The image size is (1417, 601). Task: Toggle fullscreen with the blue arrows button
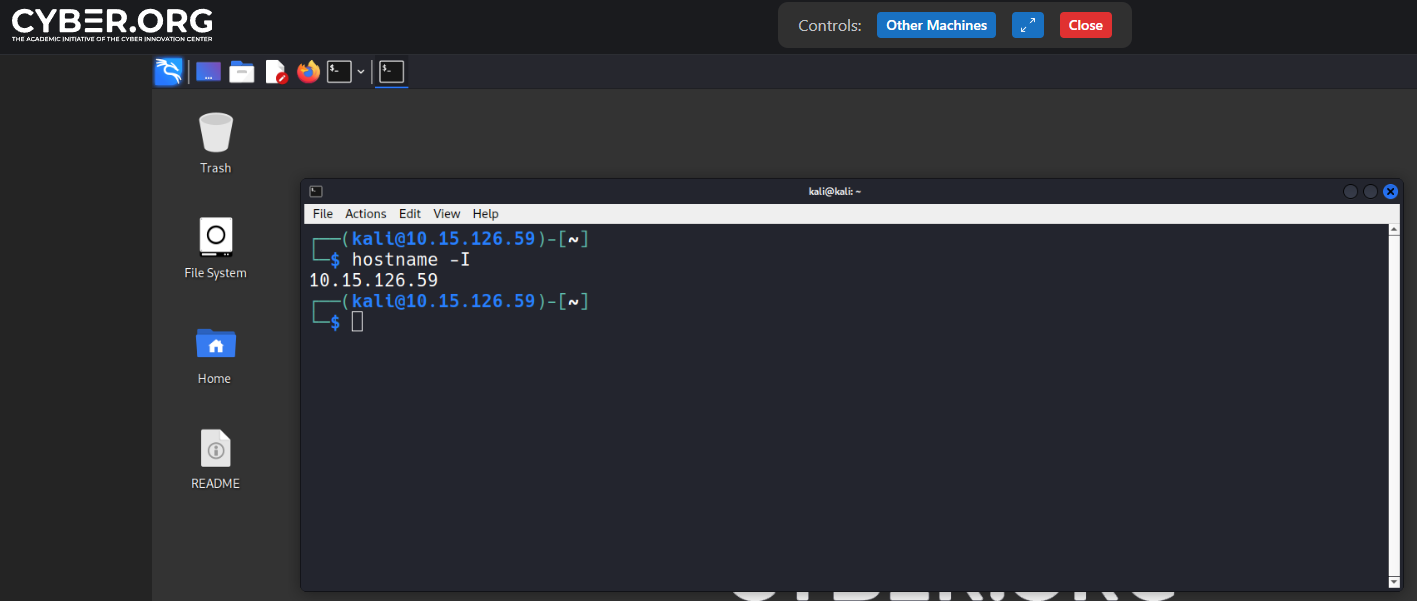tap(1027, 26)
